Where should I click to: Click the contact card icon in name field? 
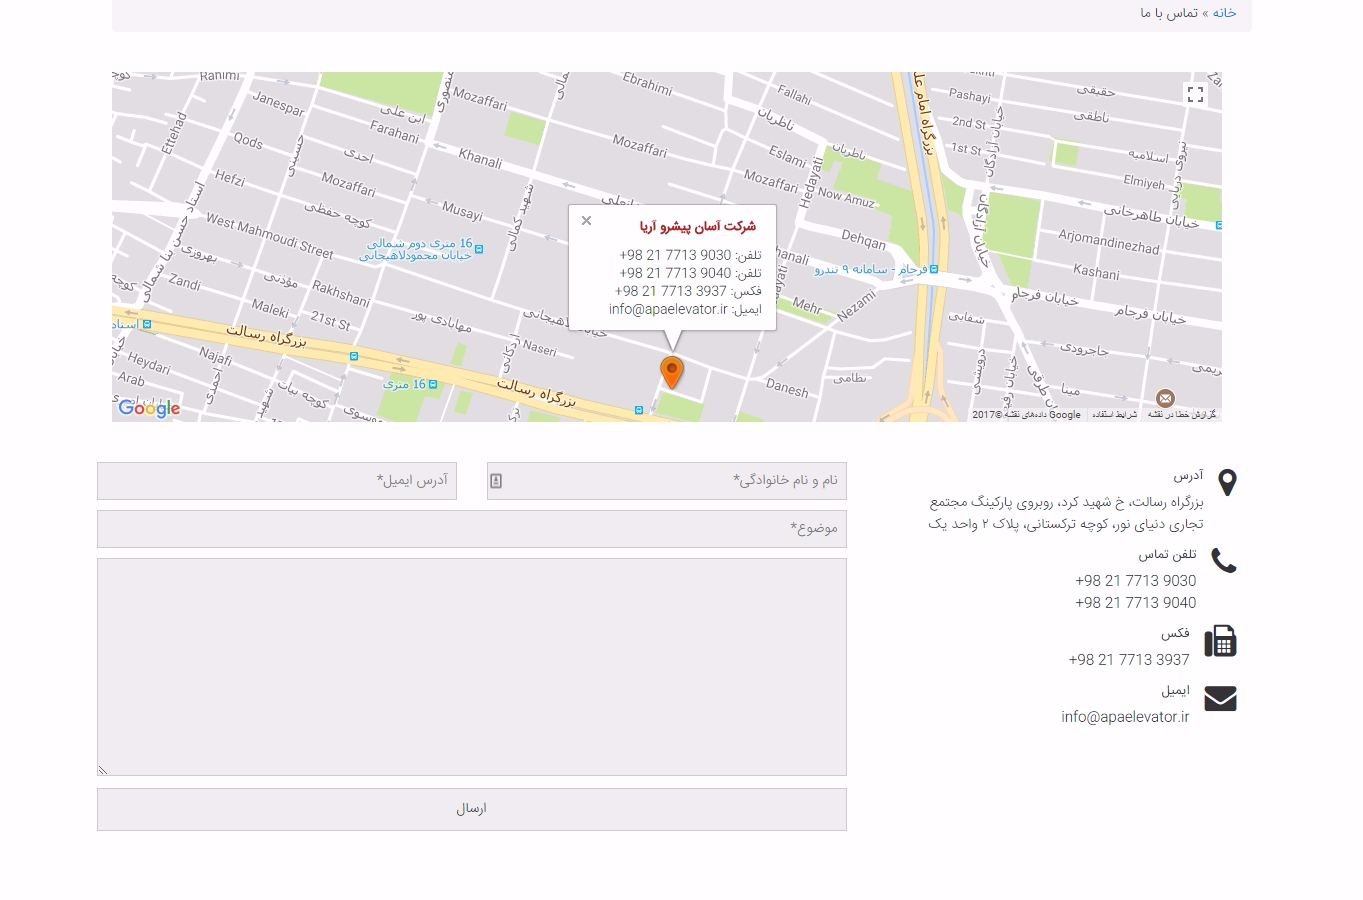(x=496, y=481)
